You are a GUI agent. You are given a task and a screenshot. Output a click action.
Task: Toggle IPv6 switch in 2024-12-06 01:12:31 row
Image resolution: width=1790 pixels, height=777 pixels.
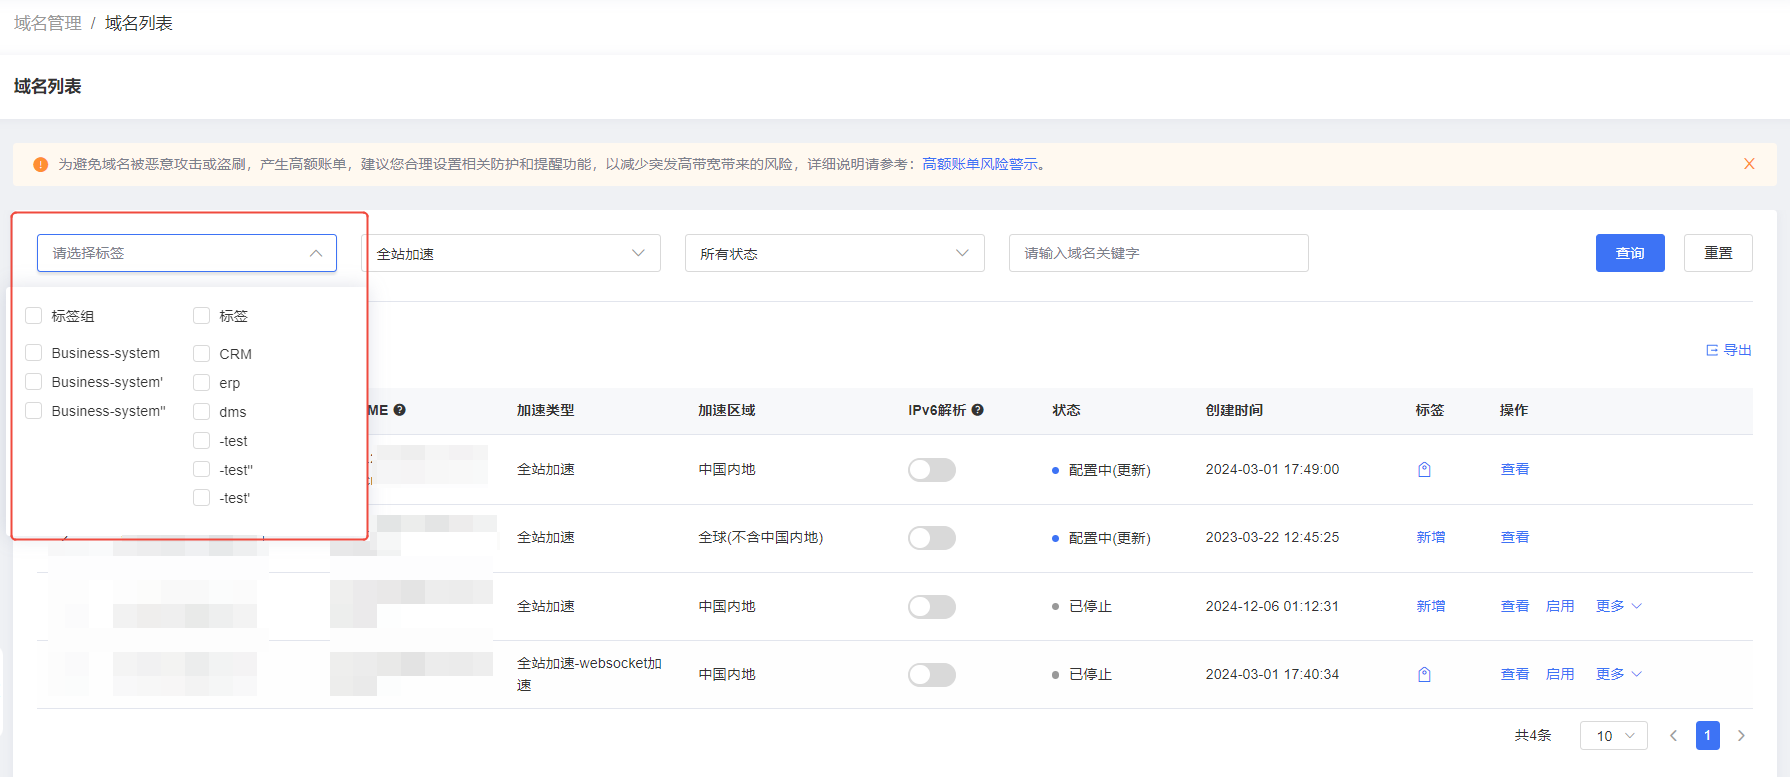click(x=932, y=607)
